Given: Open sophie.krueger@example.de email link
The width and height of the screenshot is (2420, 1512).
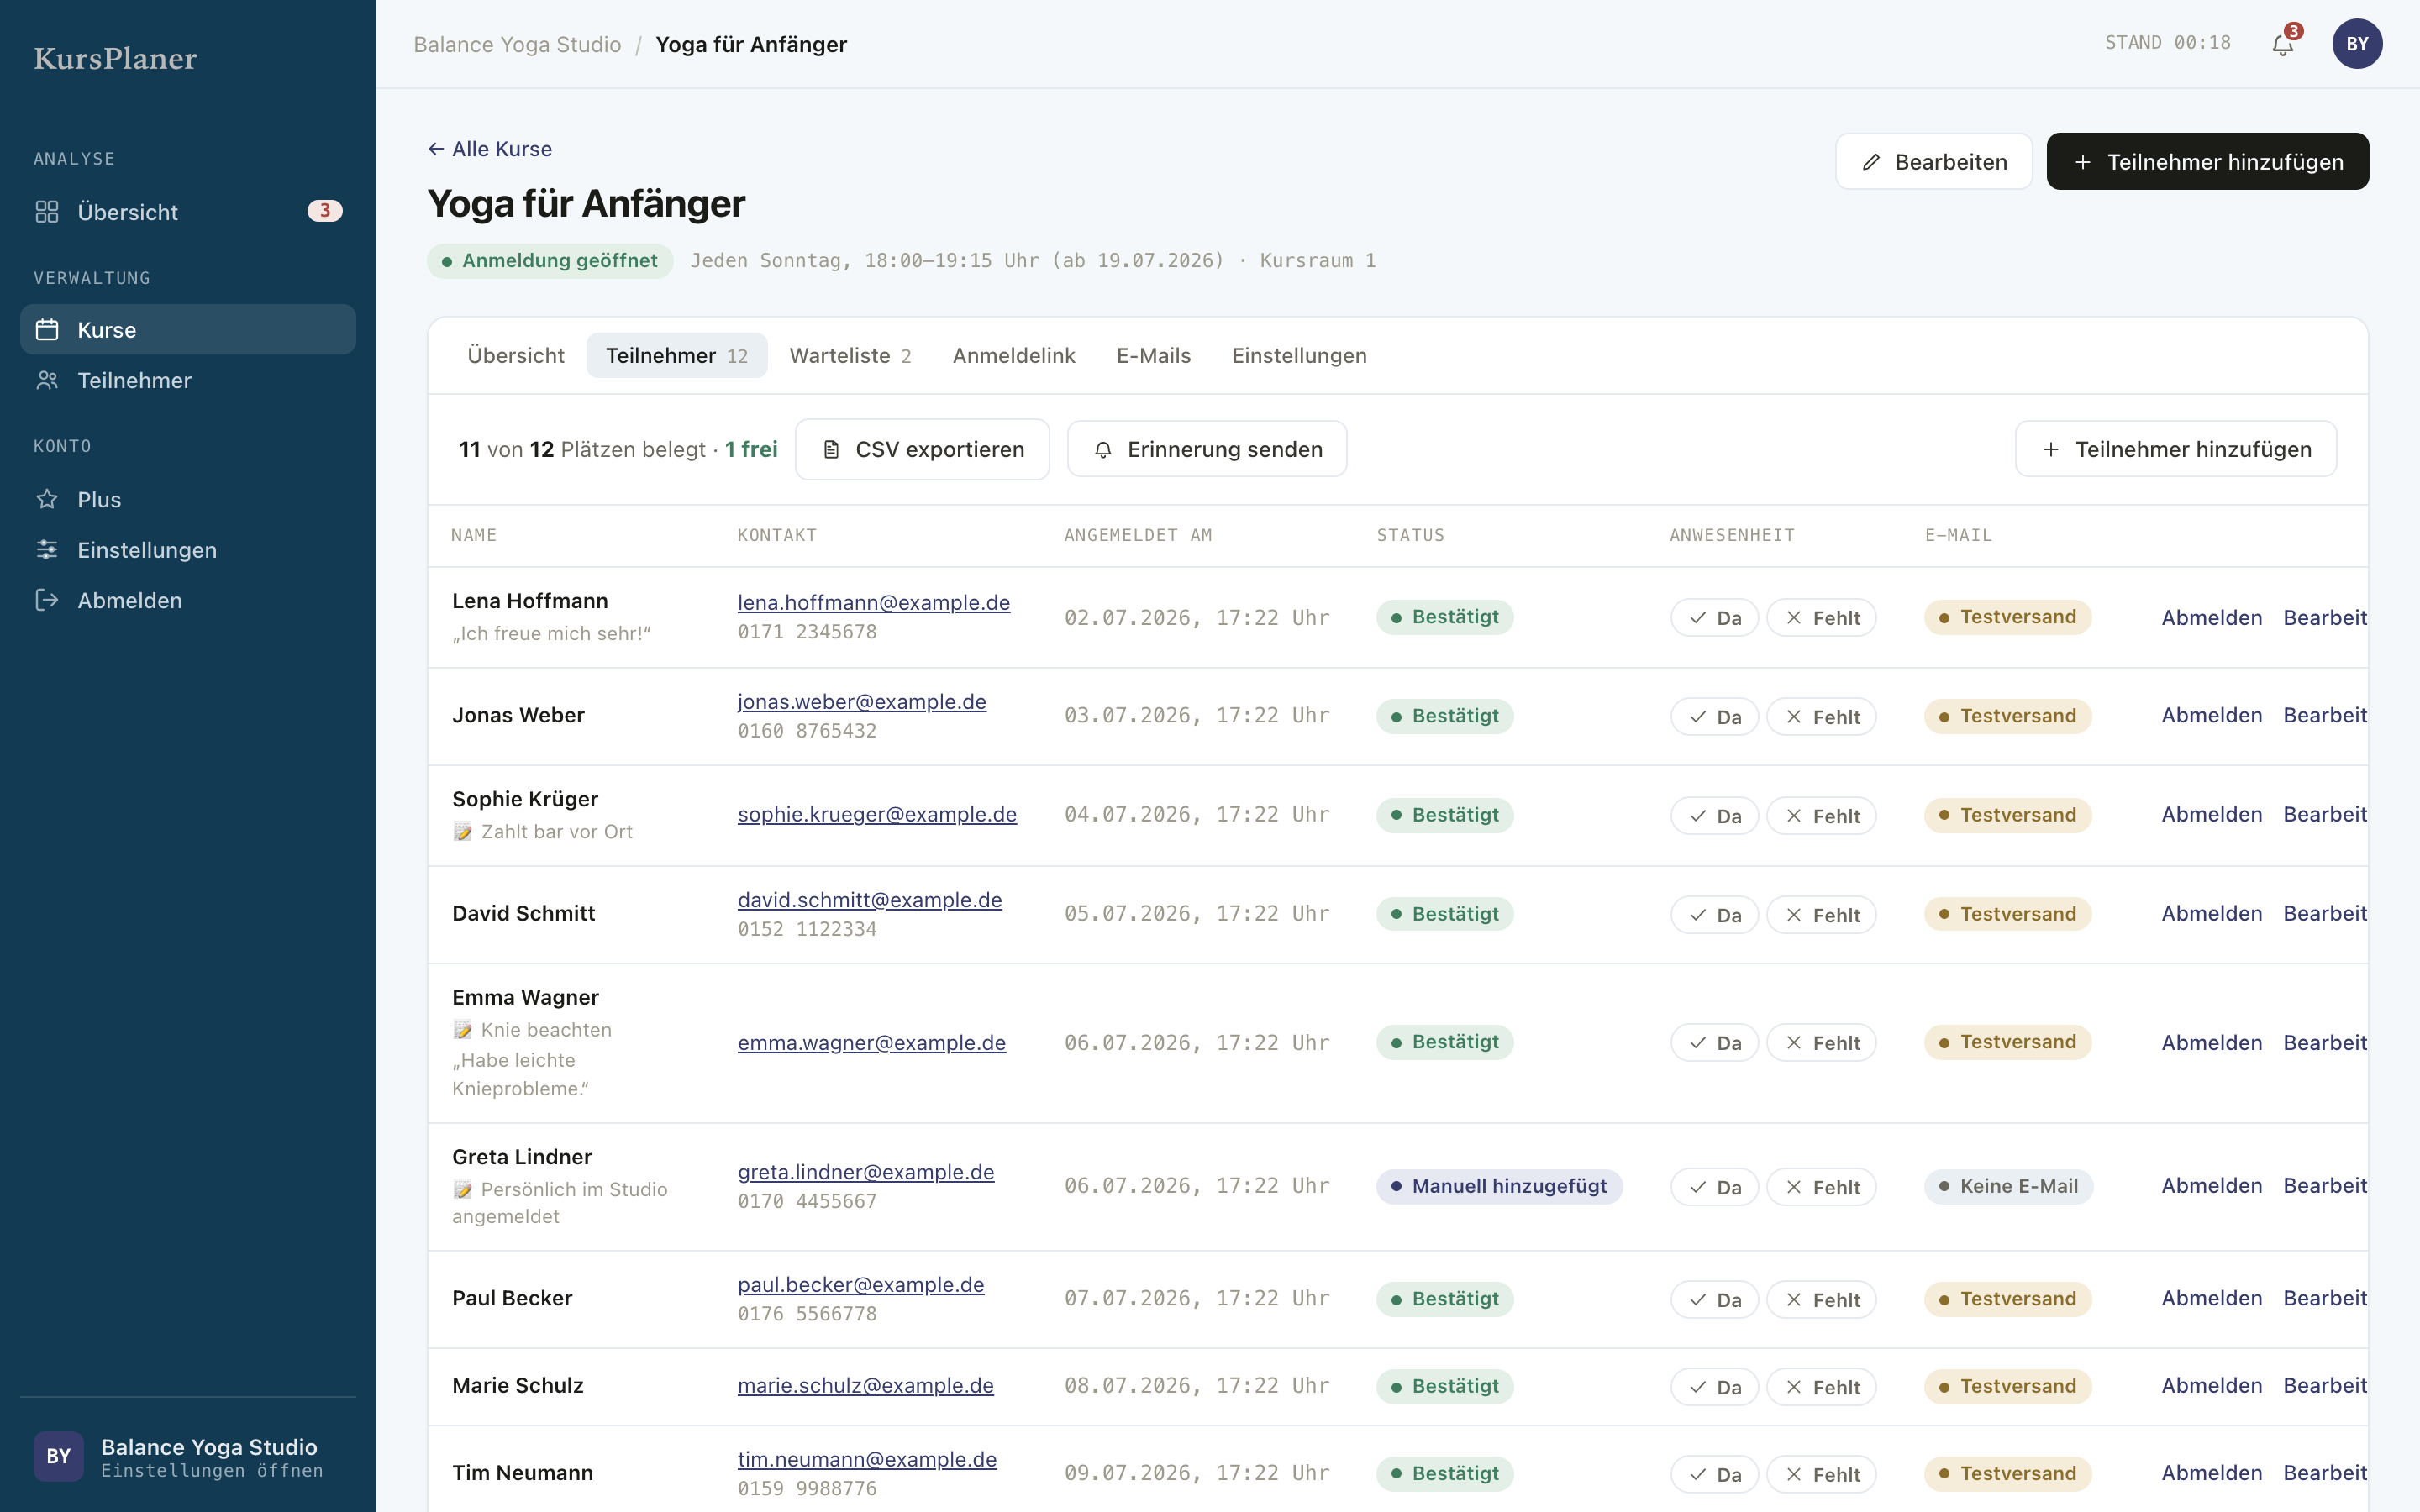Looking at the screenshot, I should coord(877,814).
